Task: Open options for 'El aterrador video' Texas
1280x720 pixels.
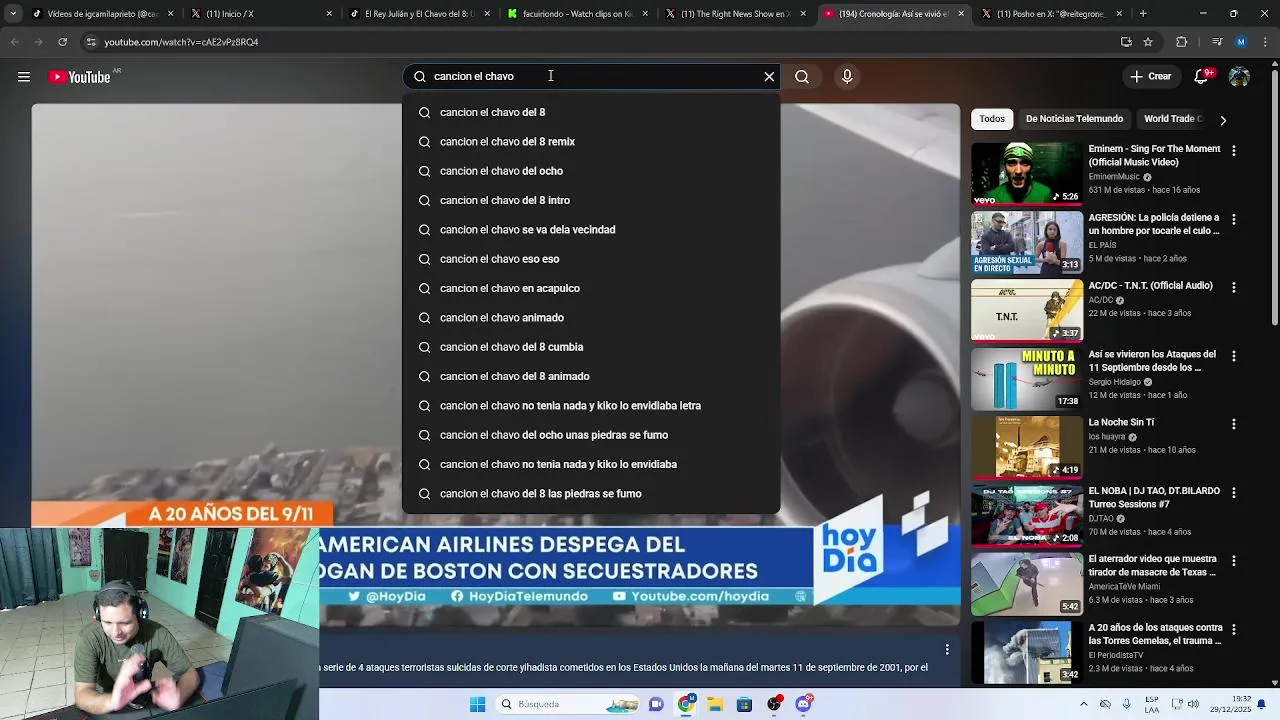Action: [1233, 561]
